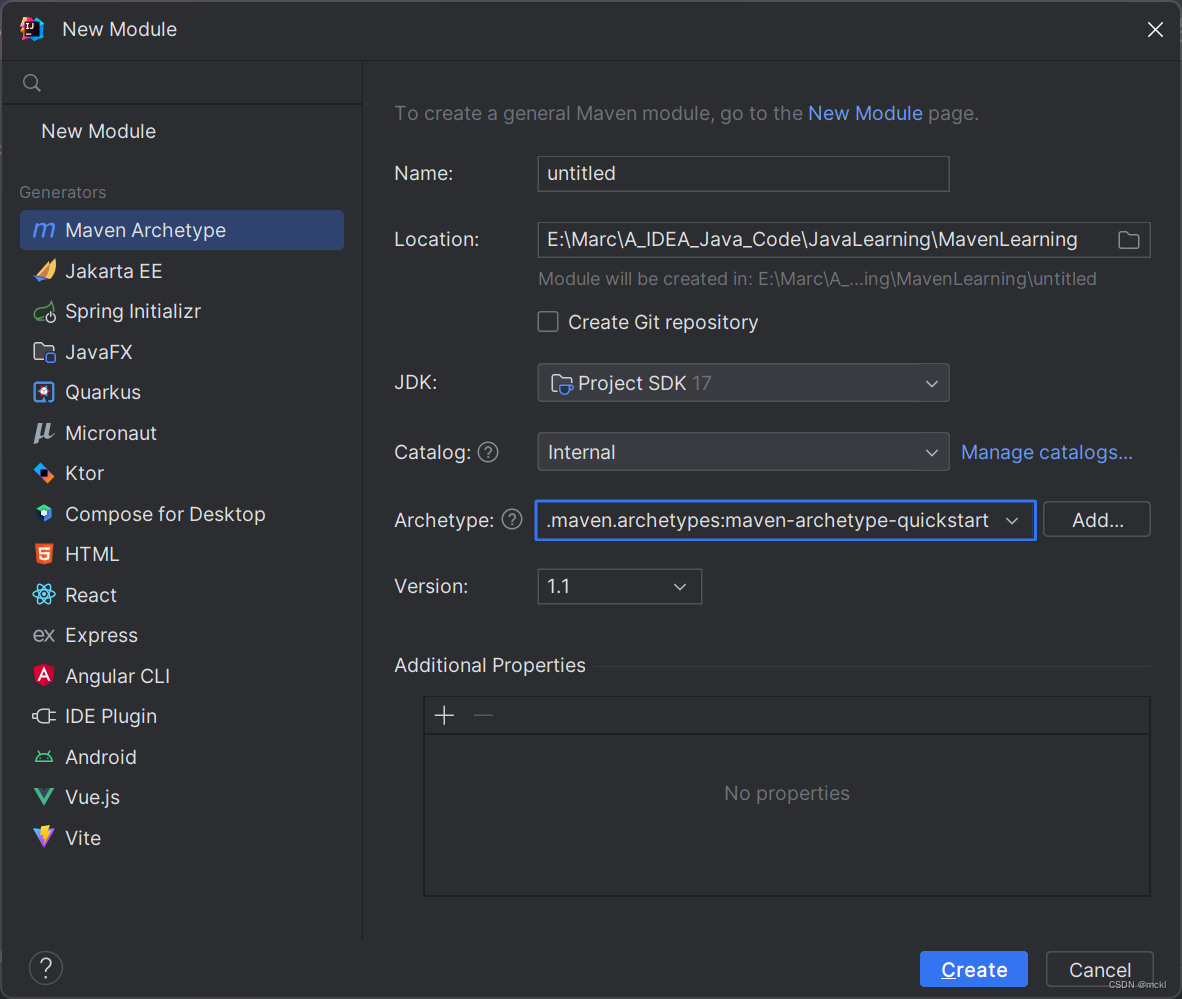Select the Express generator entry
This screenshot has height=999, width=1182.
pos(182,636)
